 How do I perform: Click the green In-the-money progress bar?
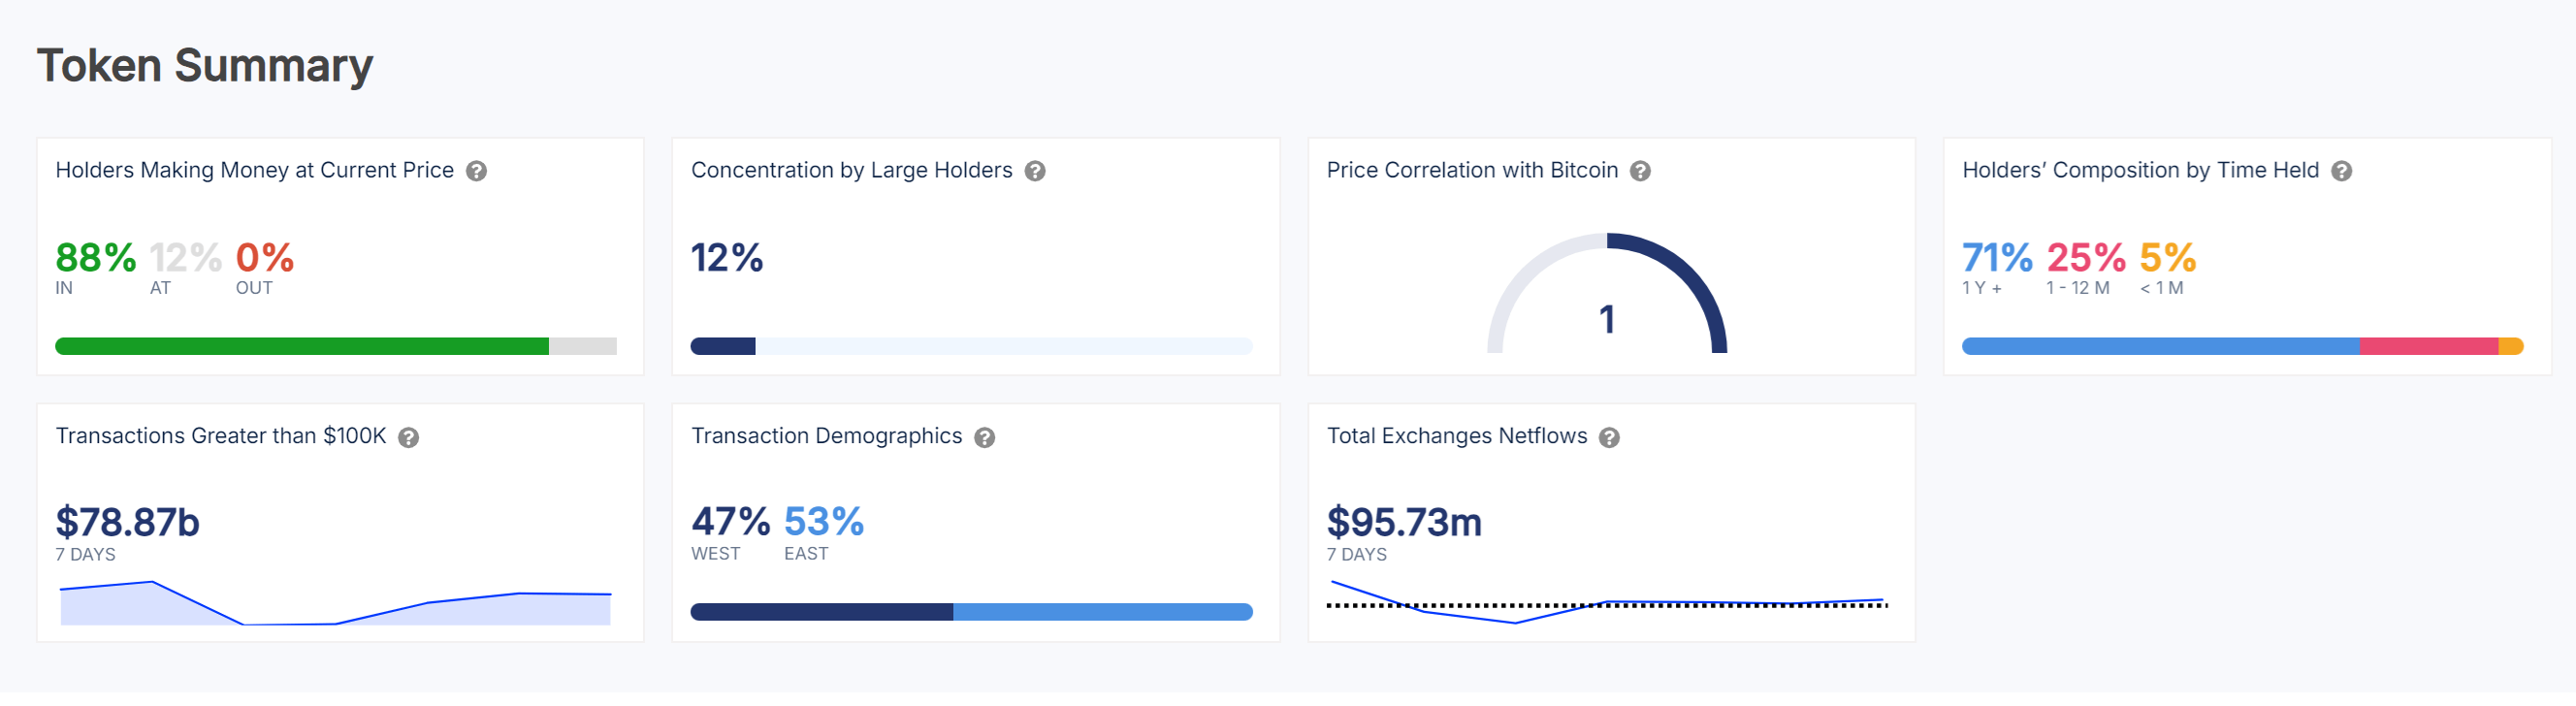tap(301, 346)
